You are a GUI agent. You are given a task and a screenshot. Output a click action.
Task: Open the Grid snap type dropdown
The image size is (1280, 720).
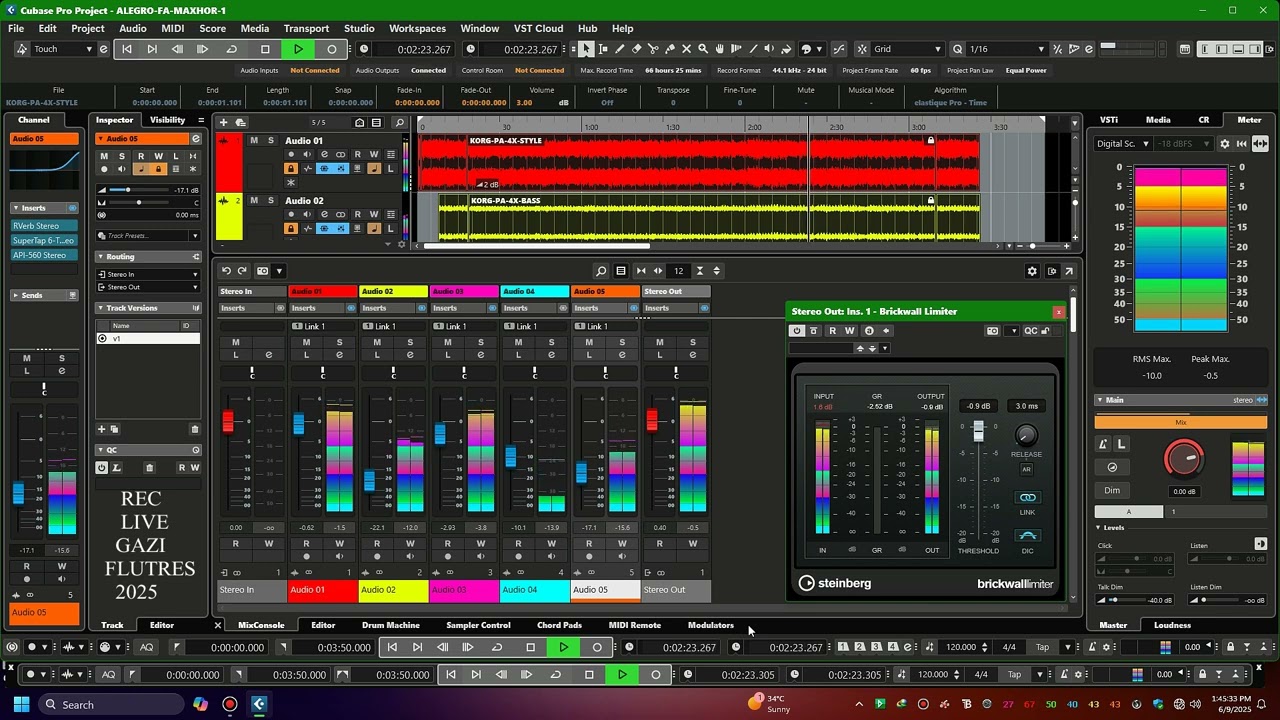tap(908, 49)
